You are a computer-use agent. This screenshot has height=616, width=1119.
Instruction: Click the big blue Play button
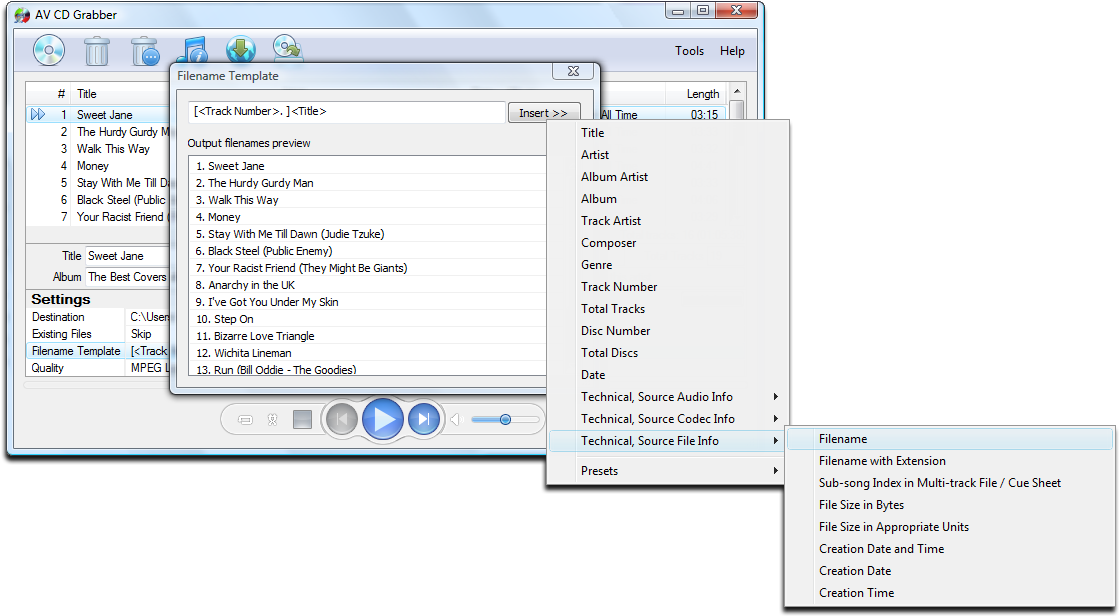click(383, 420)
